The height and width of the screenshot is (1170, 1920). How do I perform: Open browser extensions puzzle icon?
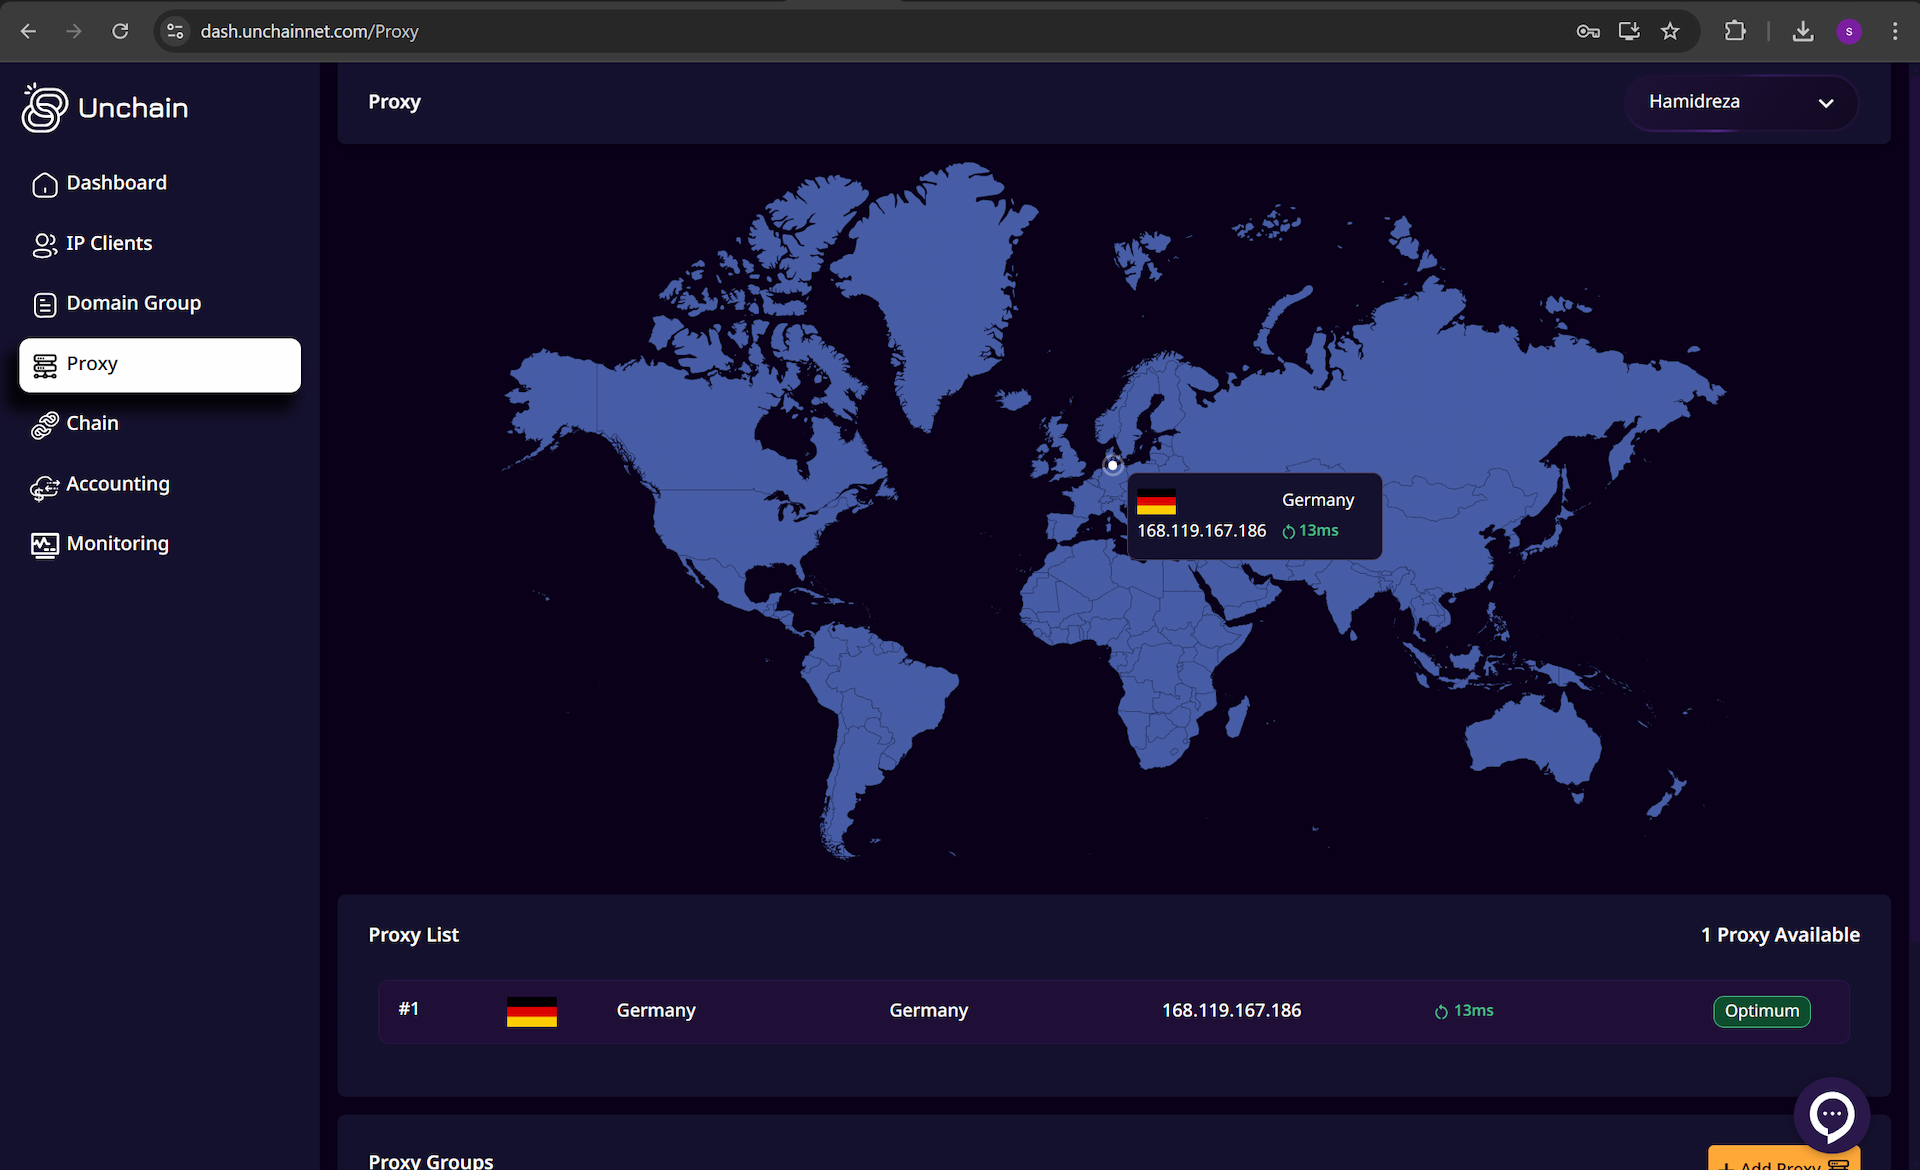pyautogui.click(x=1735, y=31)
